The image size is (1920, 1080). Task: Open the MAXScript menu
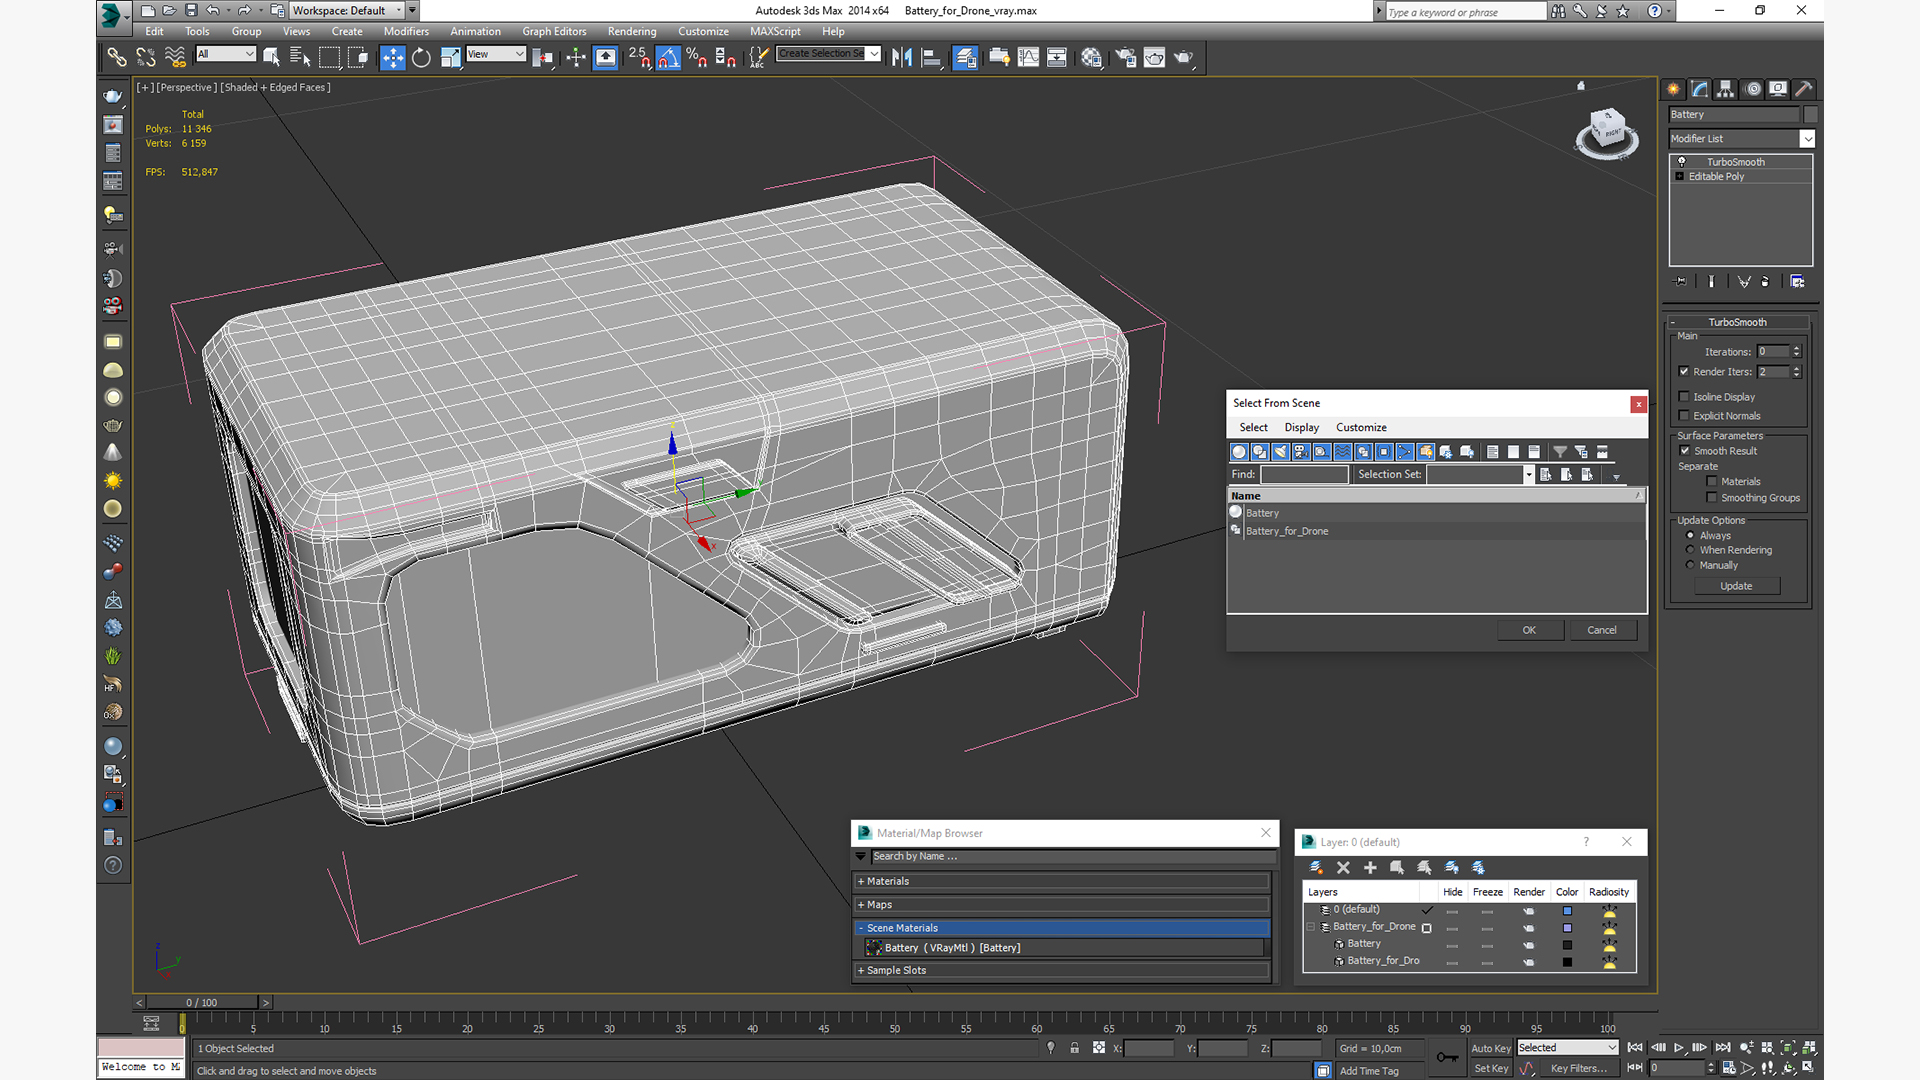pos(775,32)
